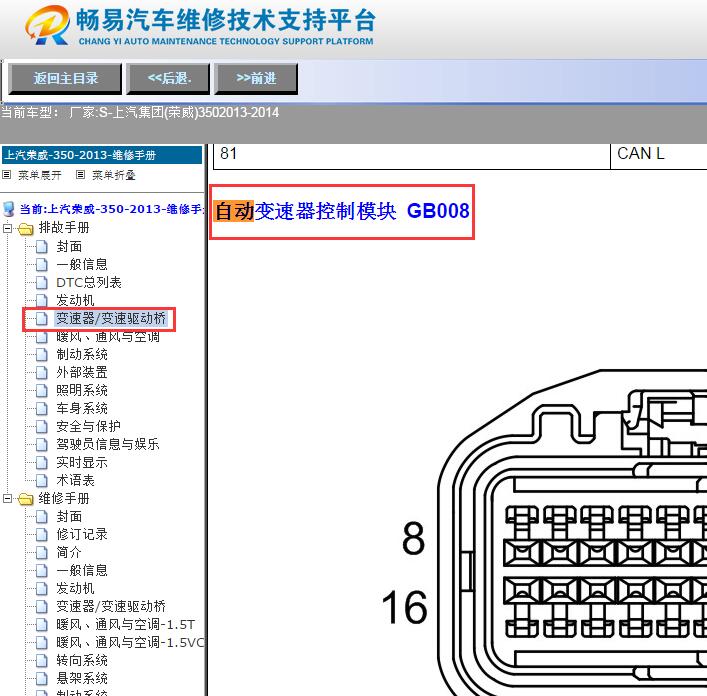
Task: Expand all menus with 菜单展开
Action: pos(33,175)
